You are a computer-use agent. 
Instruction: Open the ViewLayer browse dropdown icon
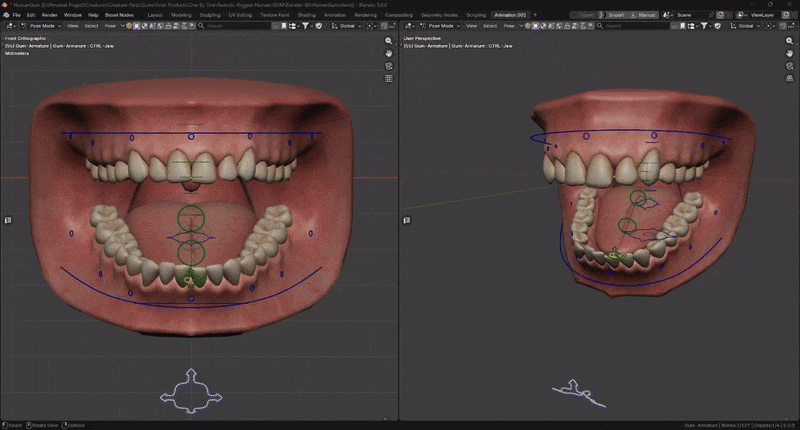[741, 15]
